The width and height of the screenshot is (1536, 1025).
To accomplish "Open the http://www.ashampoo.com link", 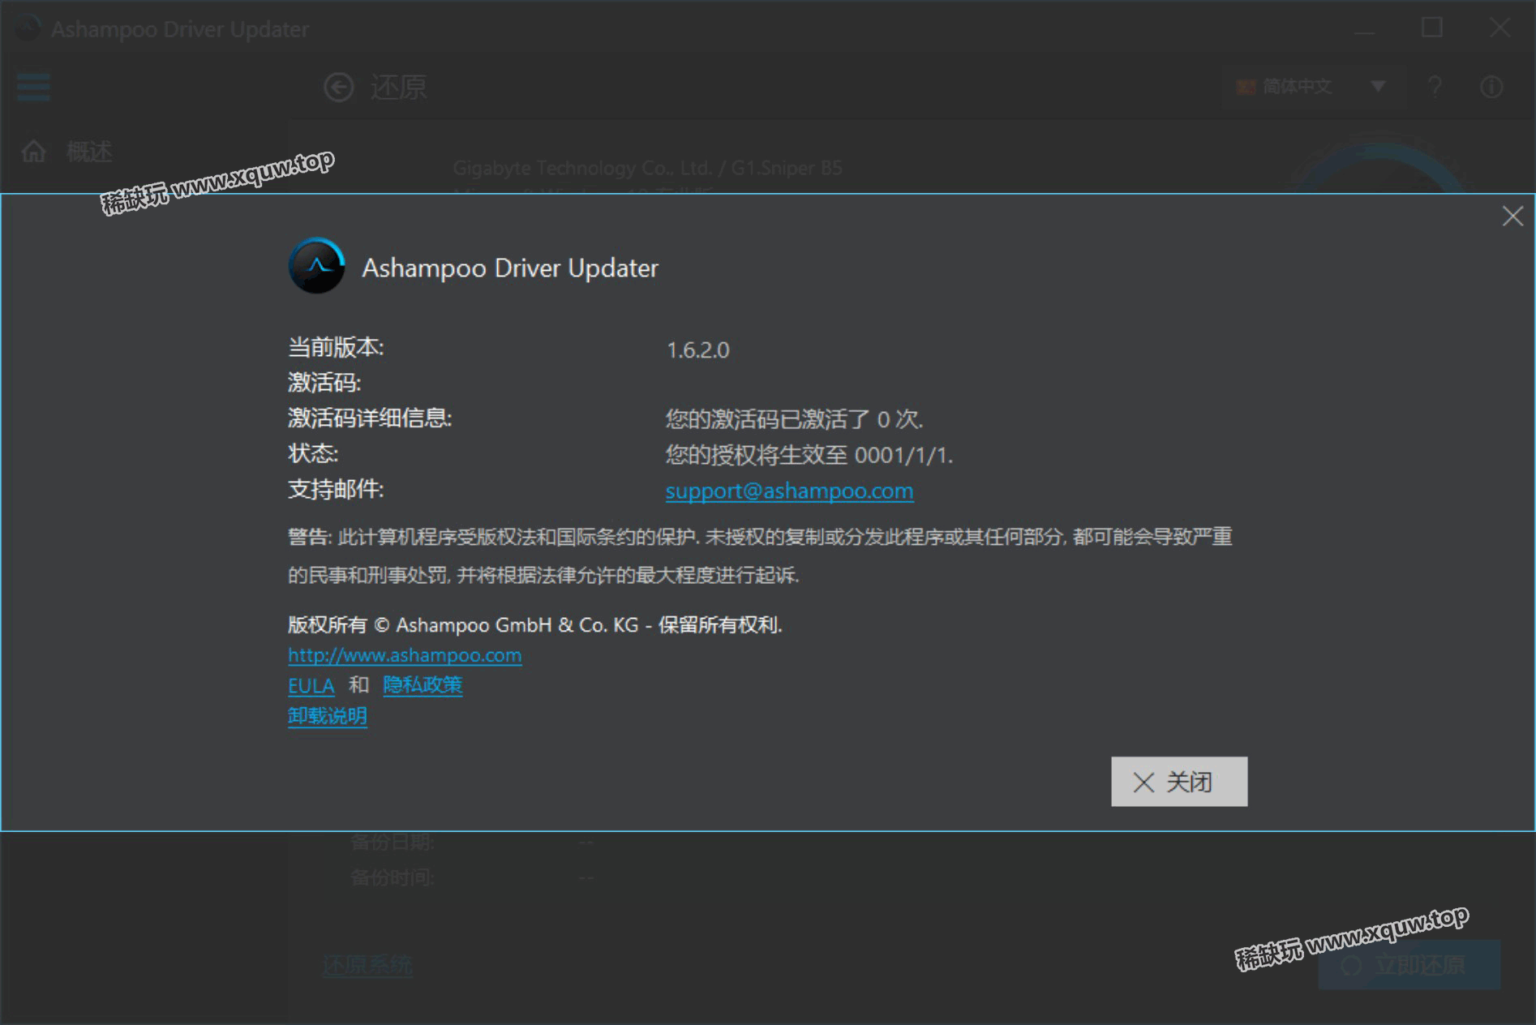I will point(405,655).
